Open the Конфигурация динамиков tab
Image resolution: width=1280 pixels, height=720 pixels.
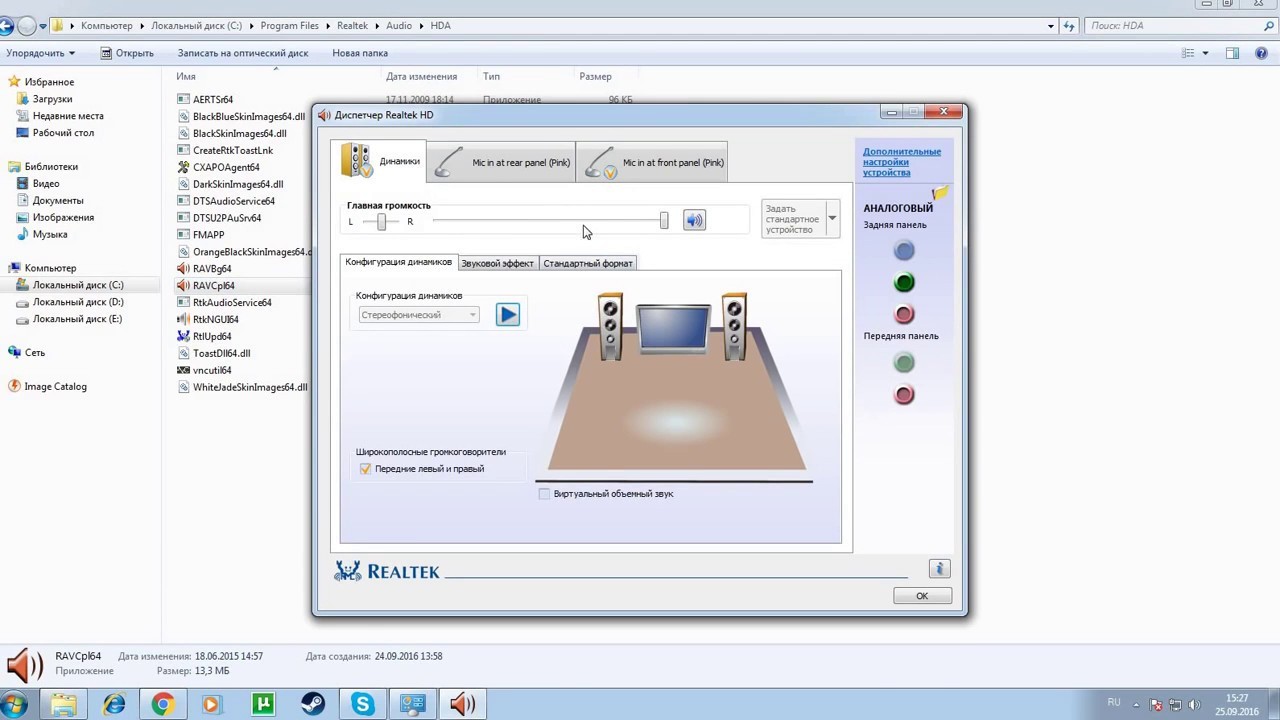click(398, 262)
